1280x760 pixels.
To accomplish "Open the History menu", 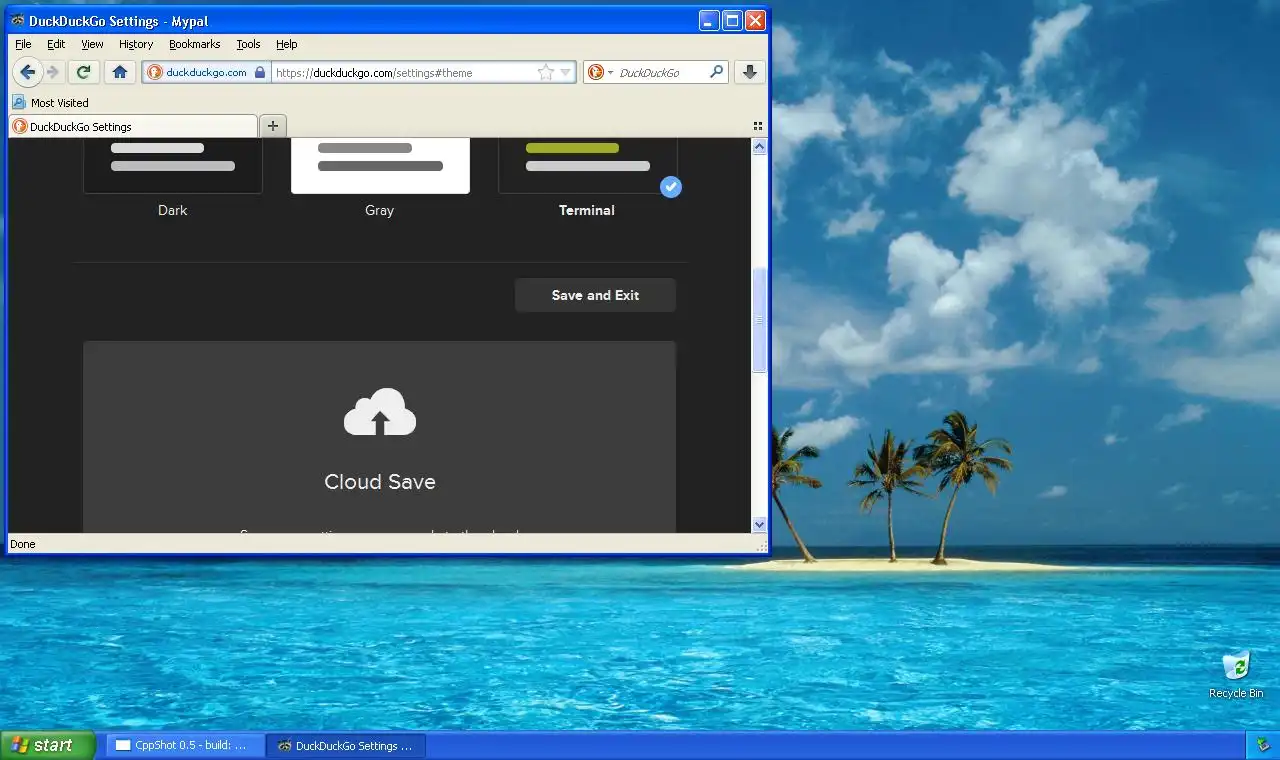I will (x=136, y=44).
